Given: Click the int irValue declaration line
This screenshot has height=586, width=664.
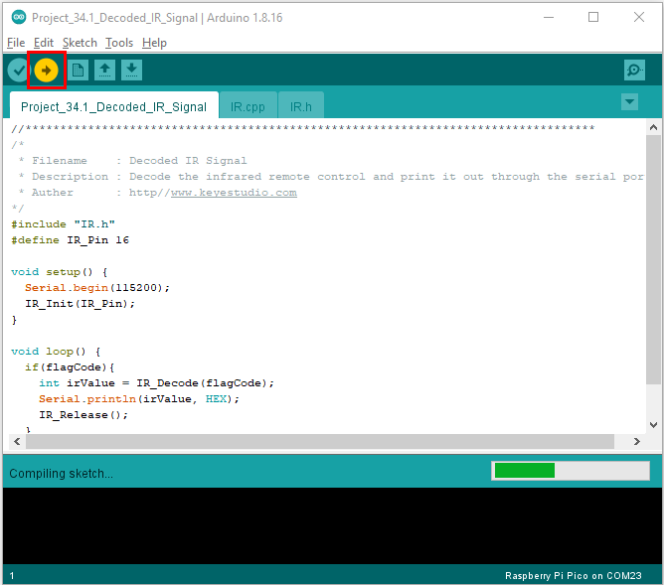Looking at the screenshot, I should [x=157, y=383].
